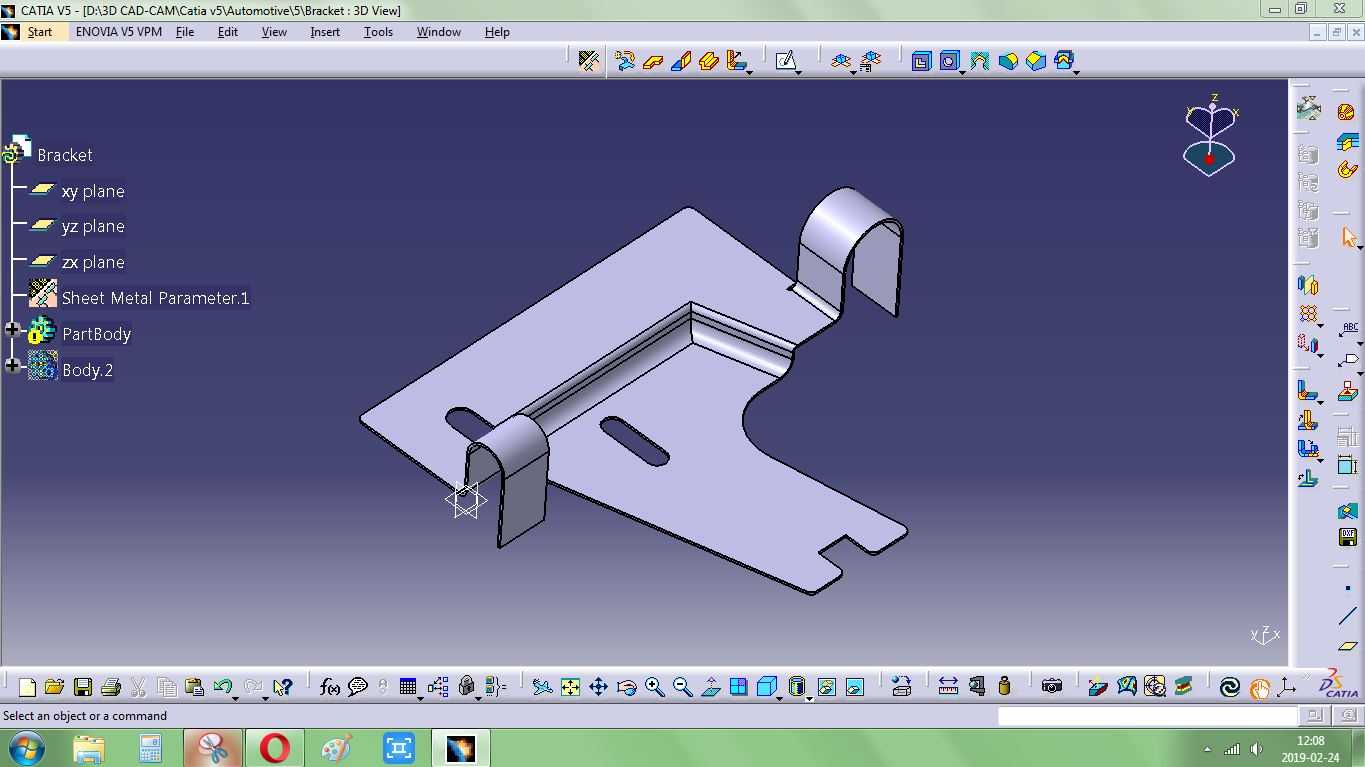Toggle the Fly Mode icon
The image size is (1365, 767).
542,687
